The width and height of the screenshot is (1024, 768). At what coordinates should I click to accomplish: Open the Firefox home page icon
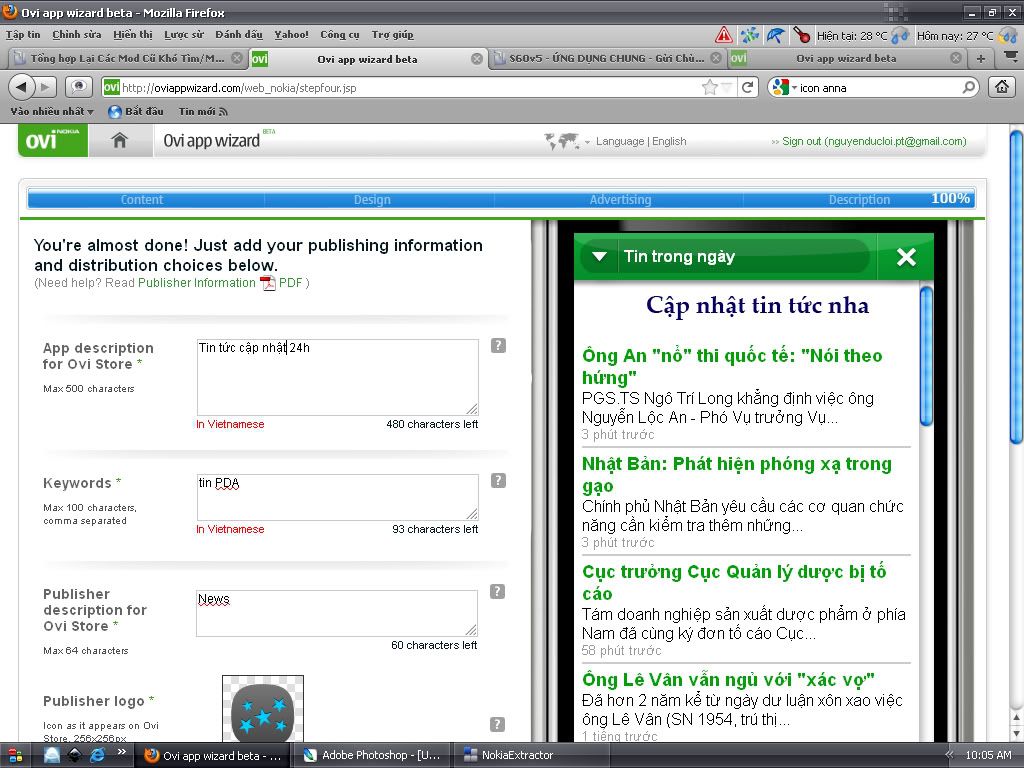pyautogui.click(x=1002, y=87)
